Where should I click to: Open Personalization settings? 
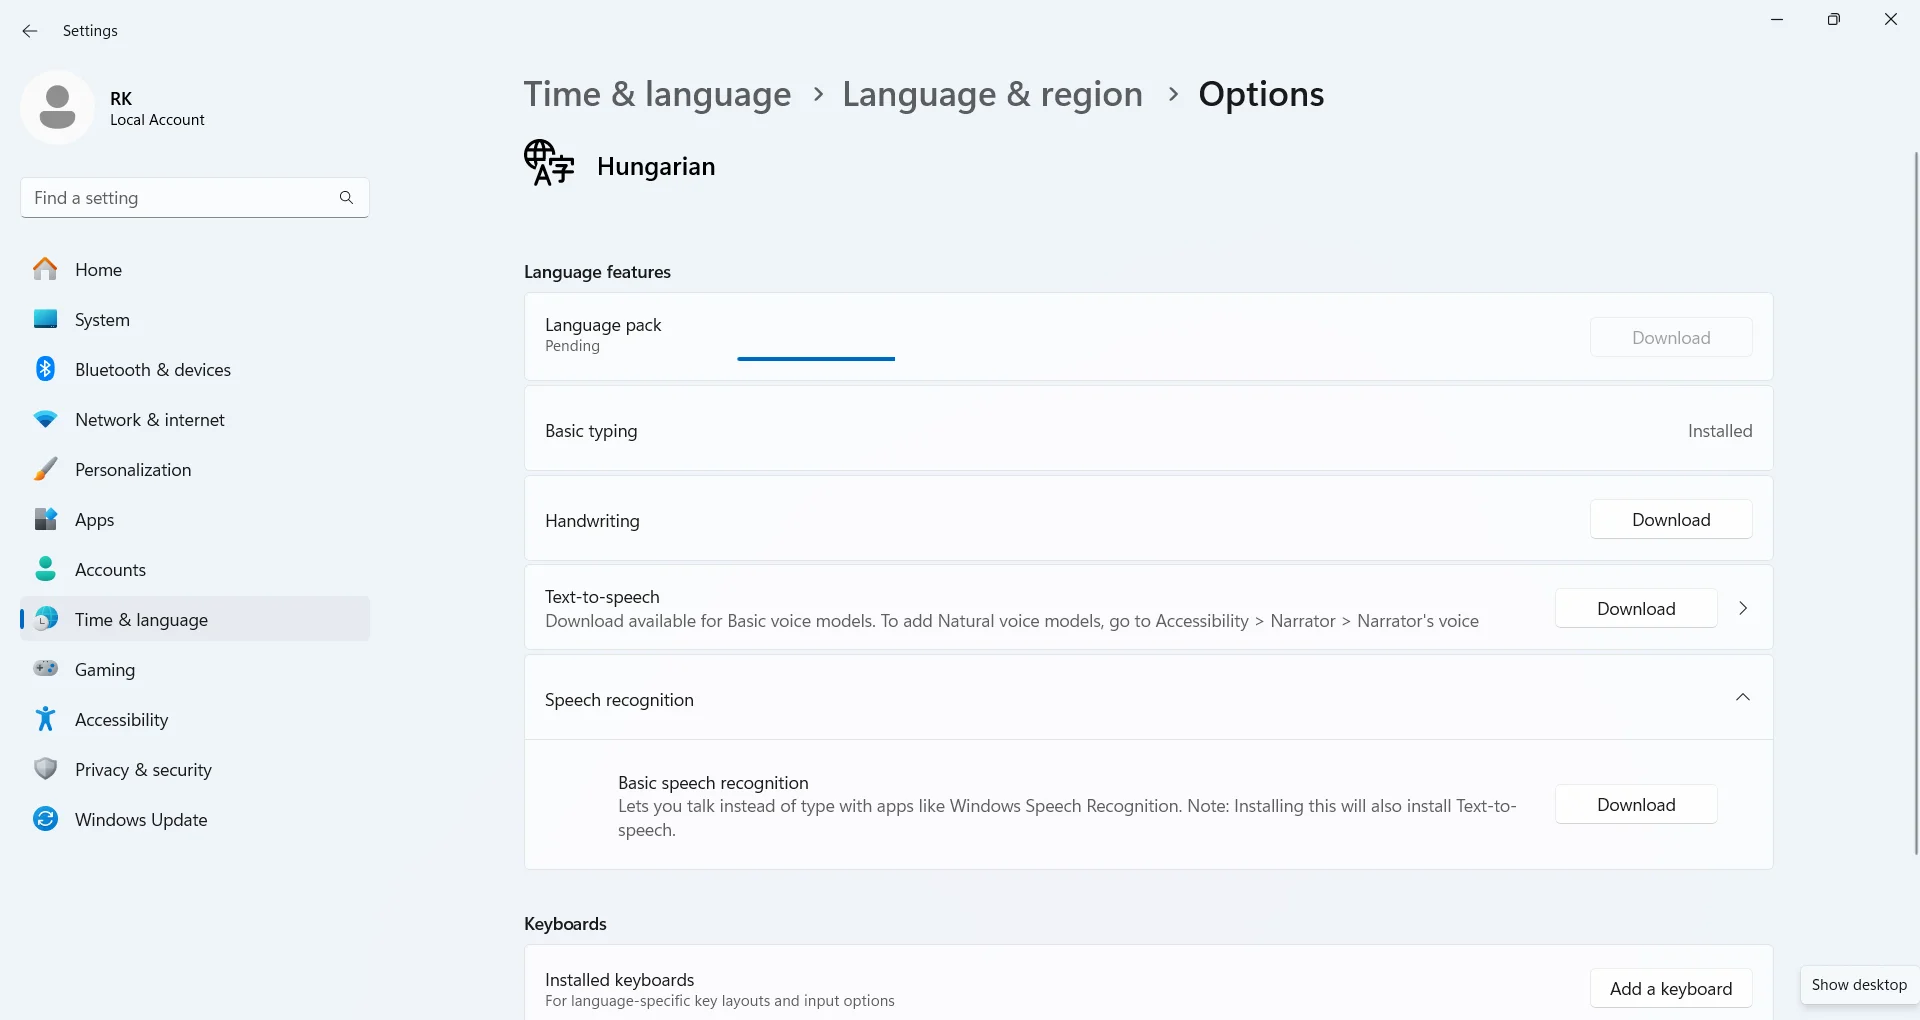click(195, 470)
